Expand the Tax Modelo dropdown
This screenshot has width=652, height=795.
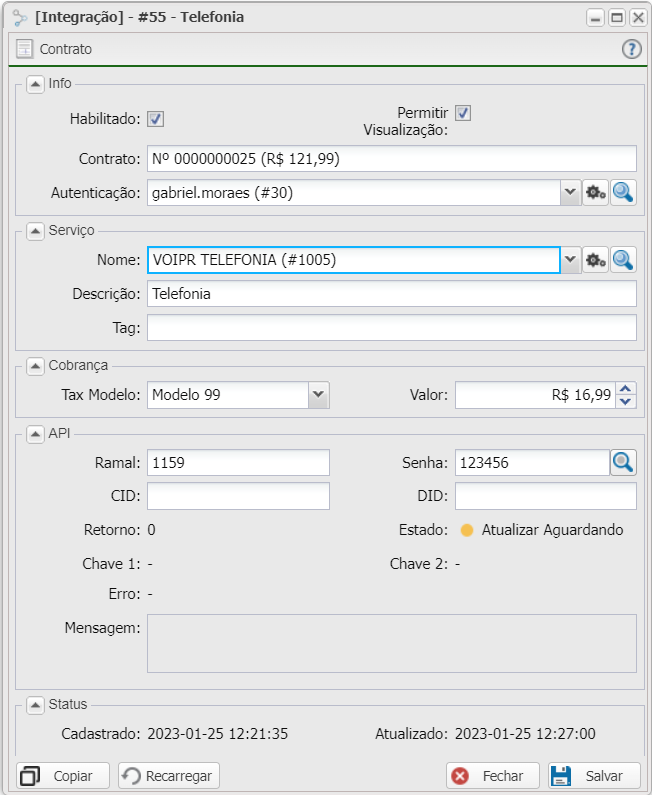318,395
